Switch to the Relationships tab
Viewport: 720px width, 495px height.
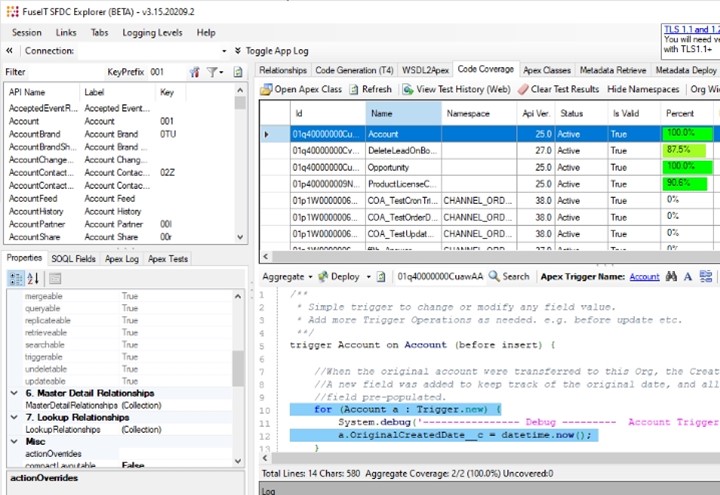click(x=283, y=70)
